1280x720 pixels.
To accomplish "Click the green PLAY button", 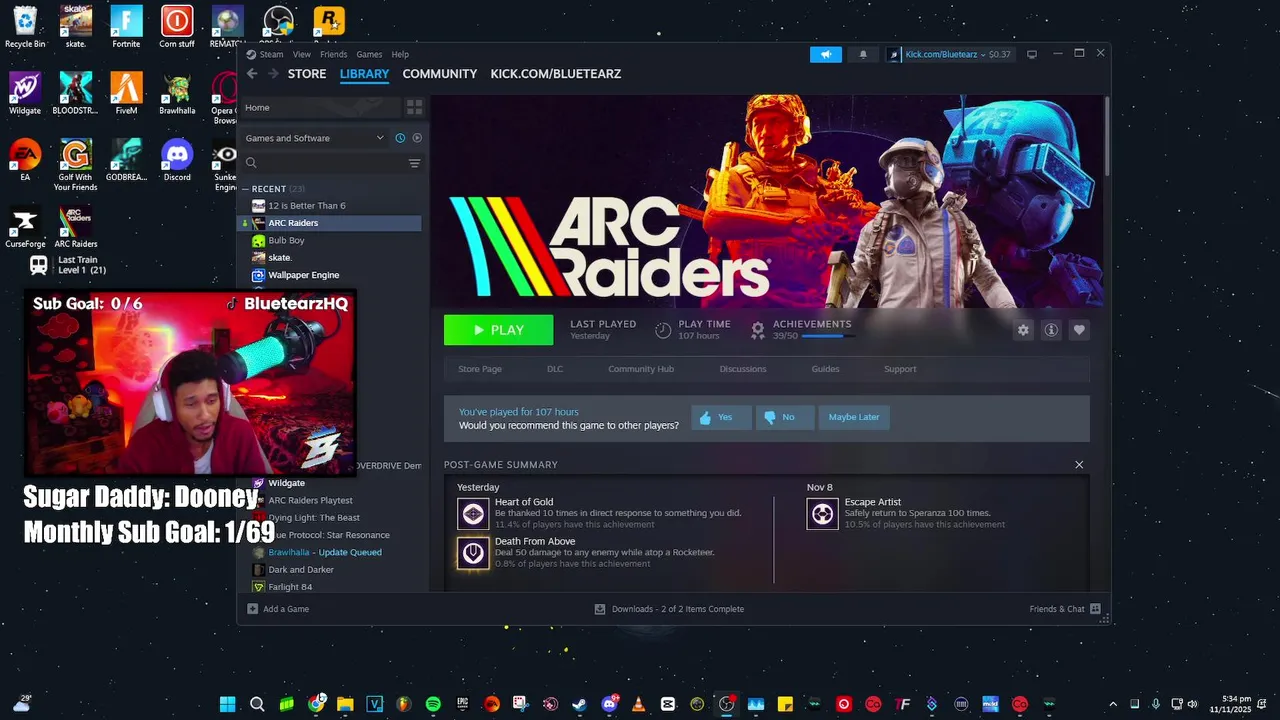I will [498, 330].
